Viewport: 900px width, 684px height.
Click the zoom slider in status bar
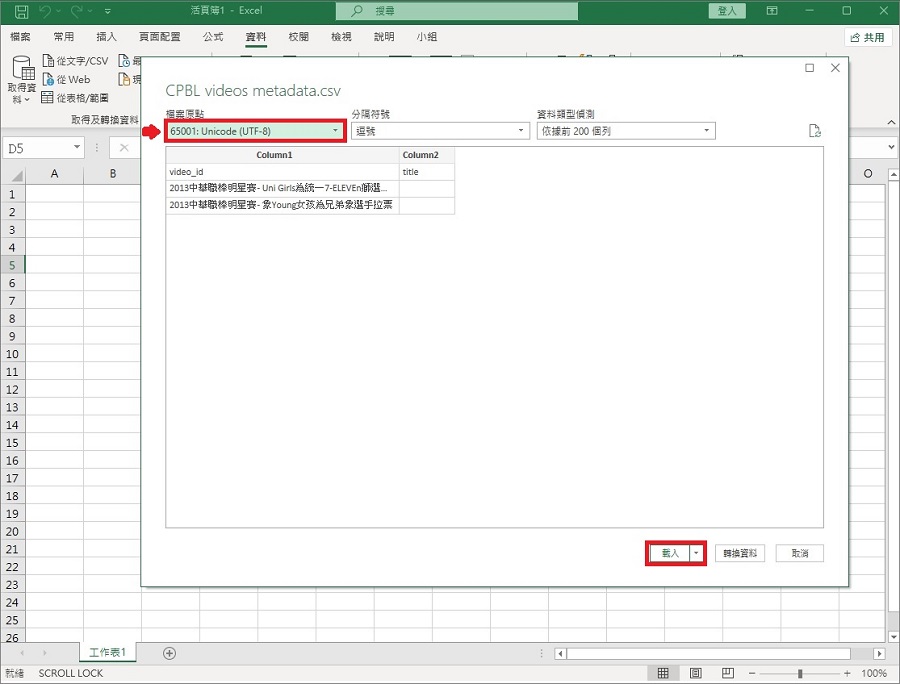tap(799, 673)
